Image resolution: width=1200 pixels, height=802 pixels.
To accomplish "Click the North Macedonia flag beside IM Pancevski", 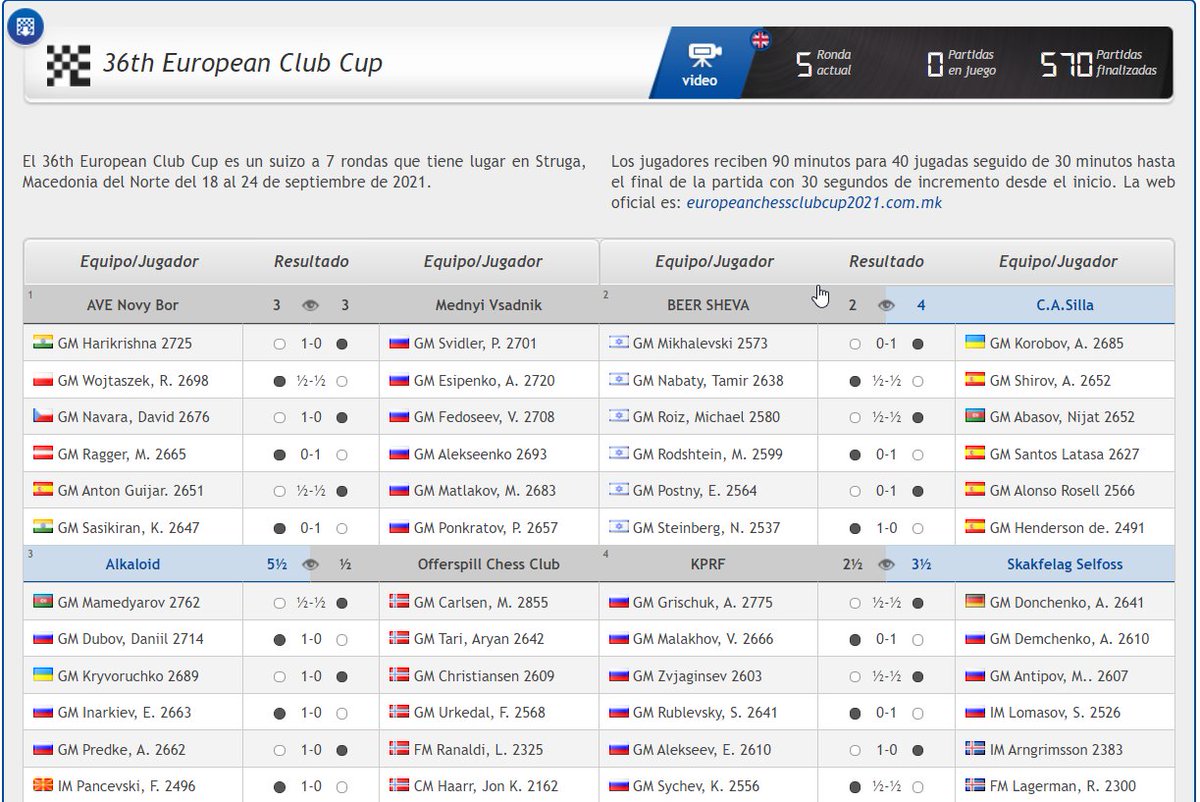I will [x=42, y=785].
